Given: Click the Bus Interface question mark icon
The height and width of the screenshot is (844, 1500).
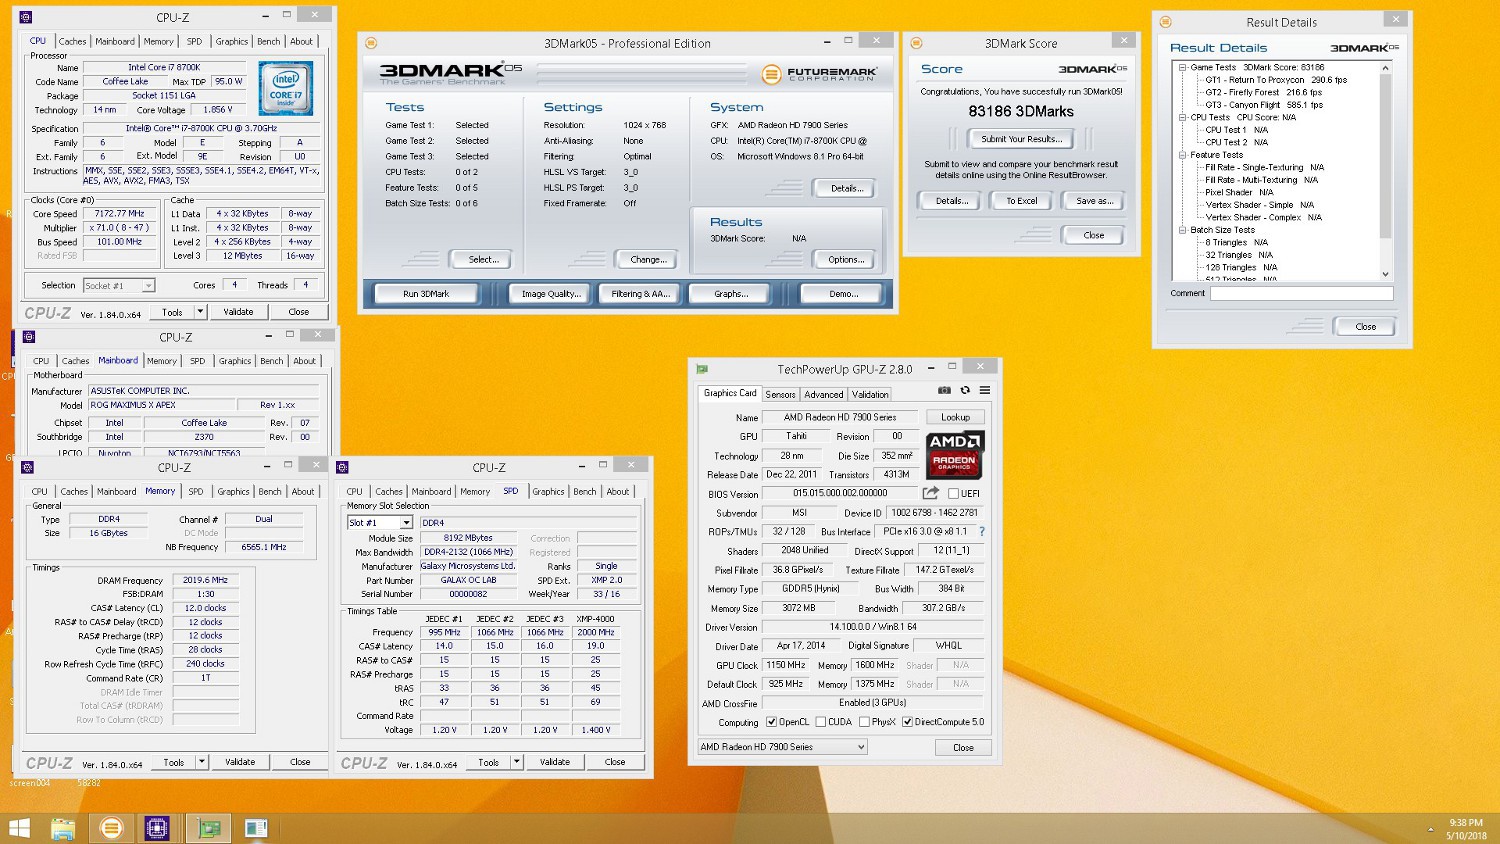Looking at the screenshot, I should (x=982, y=531).
